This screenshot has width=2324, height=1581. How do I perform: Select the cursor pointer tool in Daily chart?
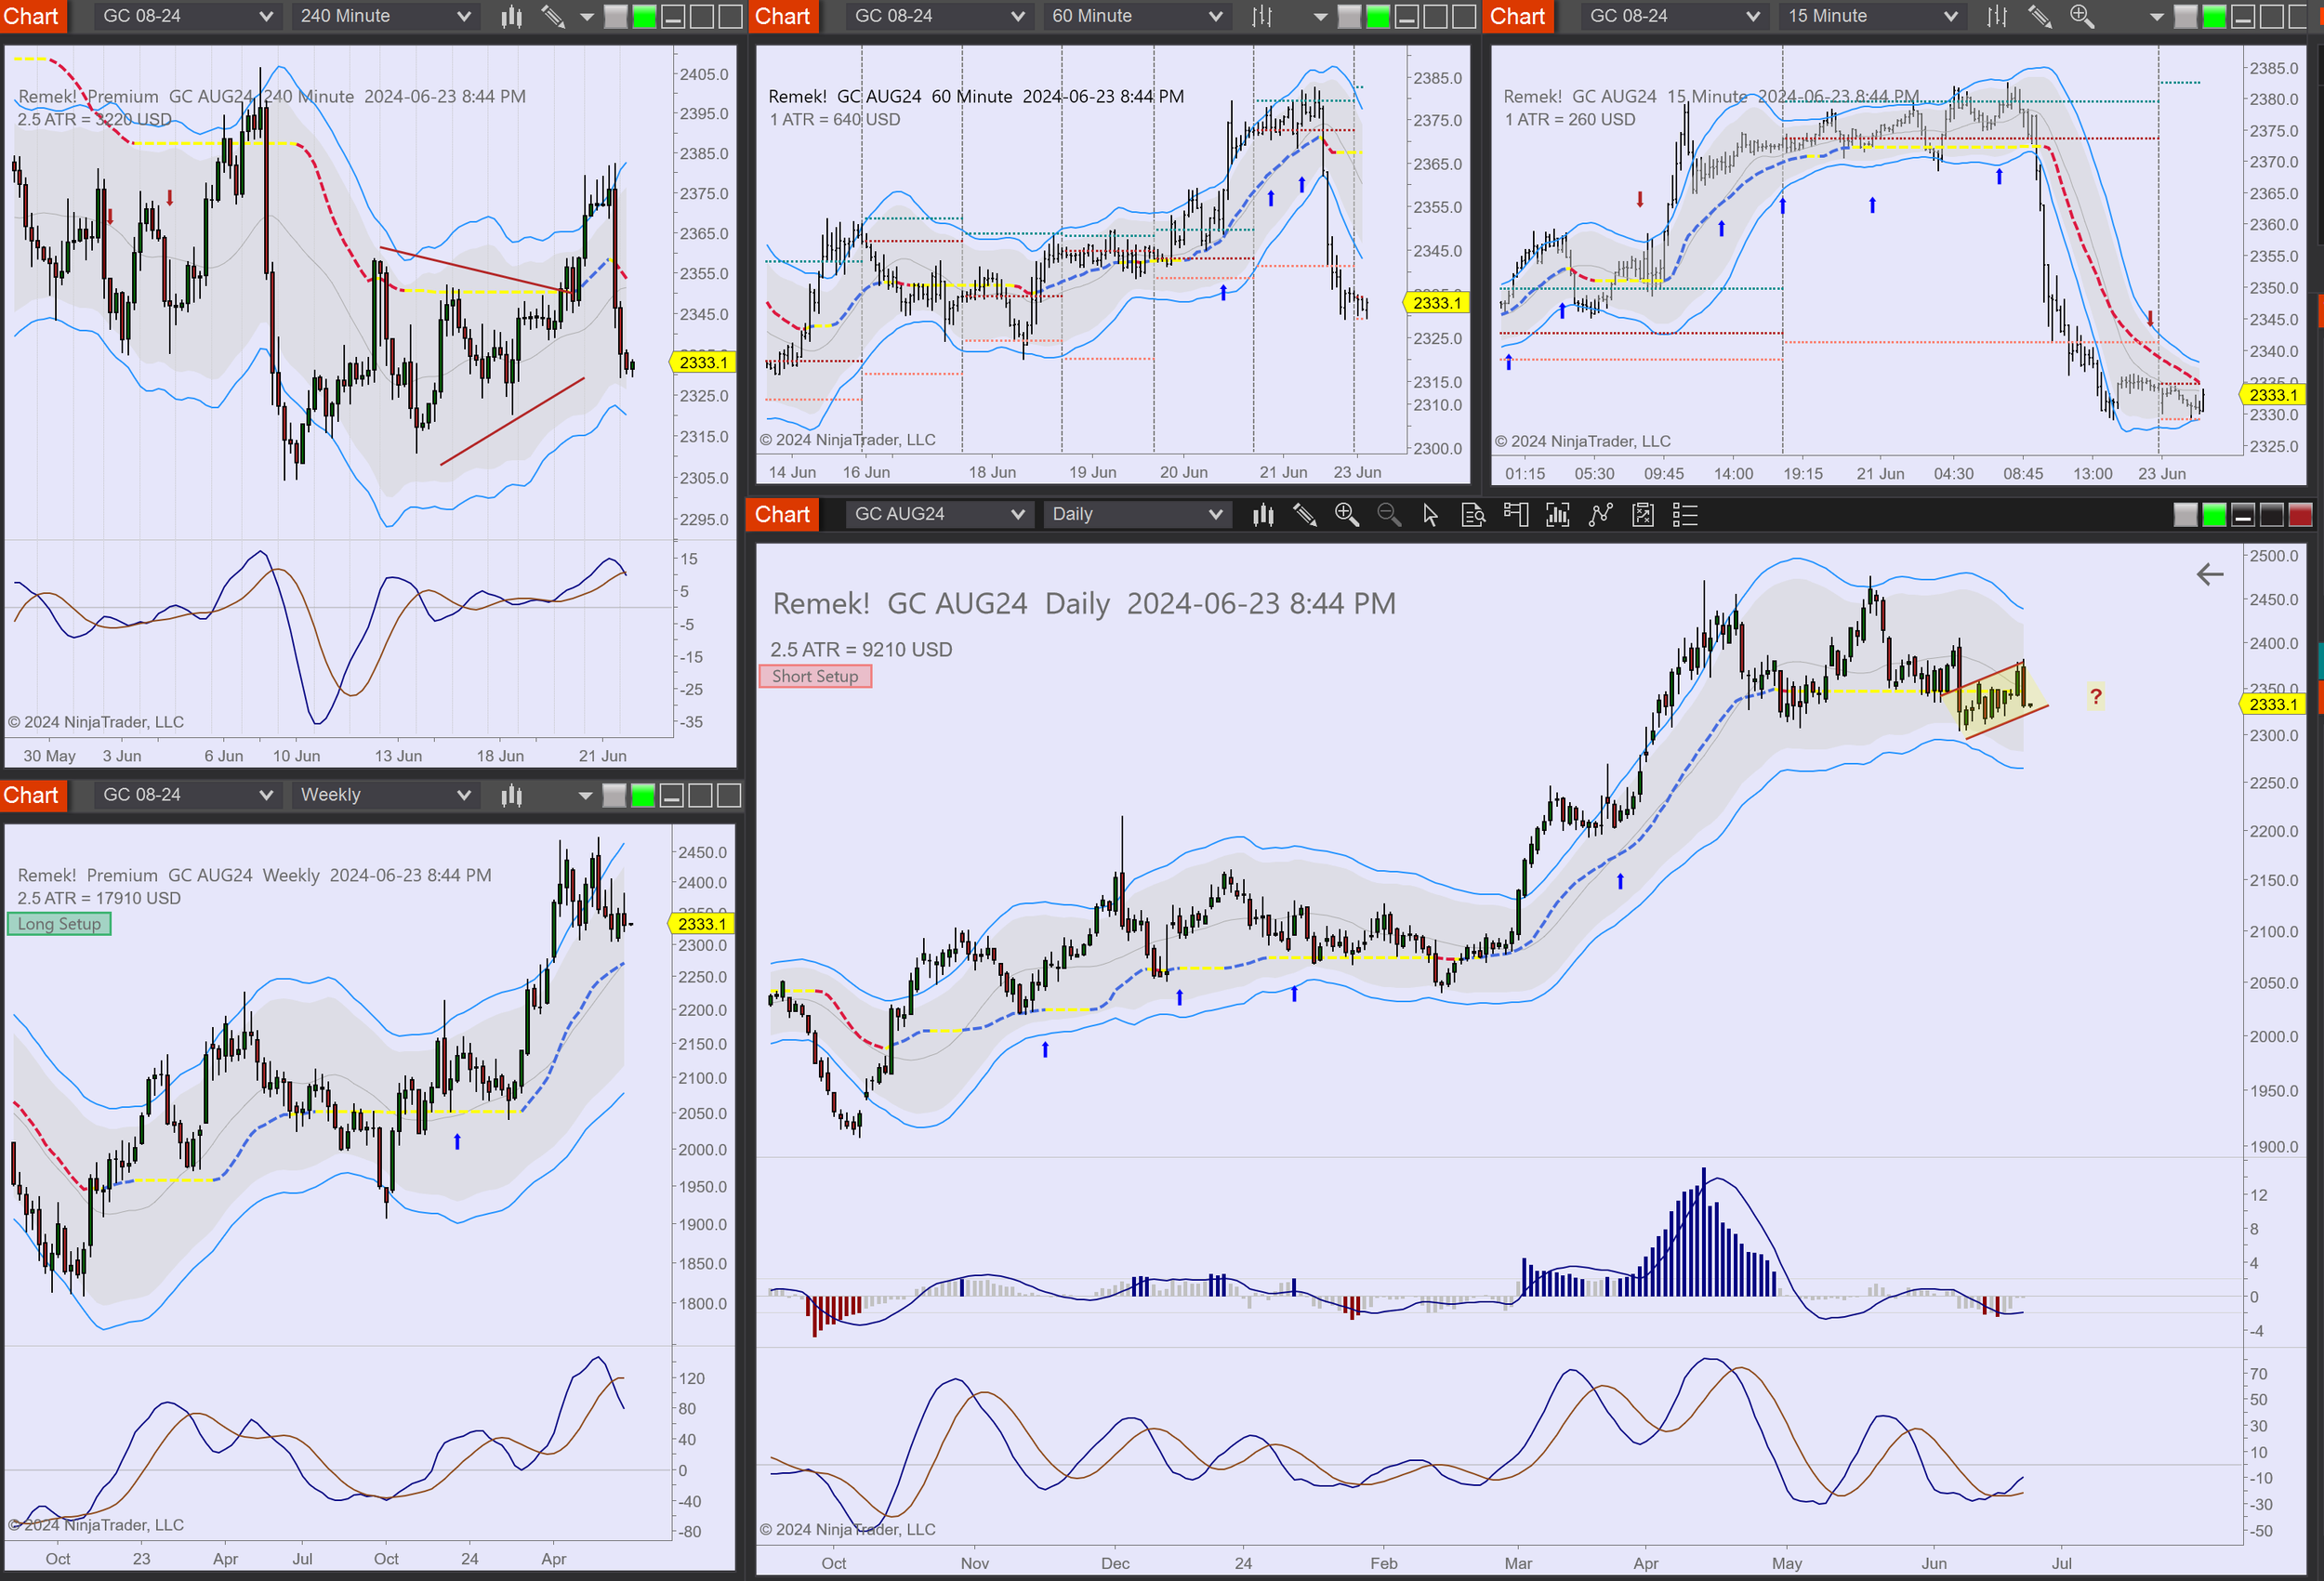[x=1431, y=514]
